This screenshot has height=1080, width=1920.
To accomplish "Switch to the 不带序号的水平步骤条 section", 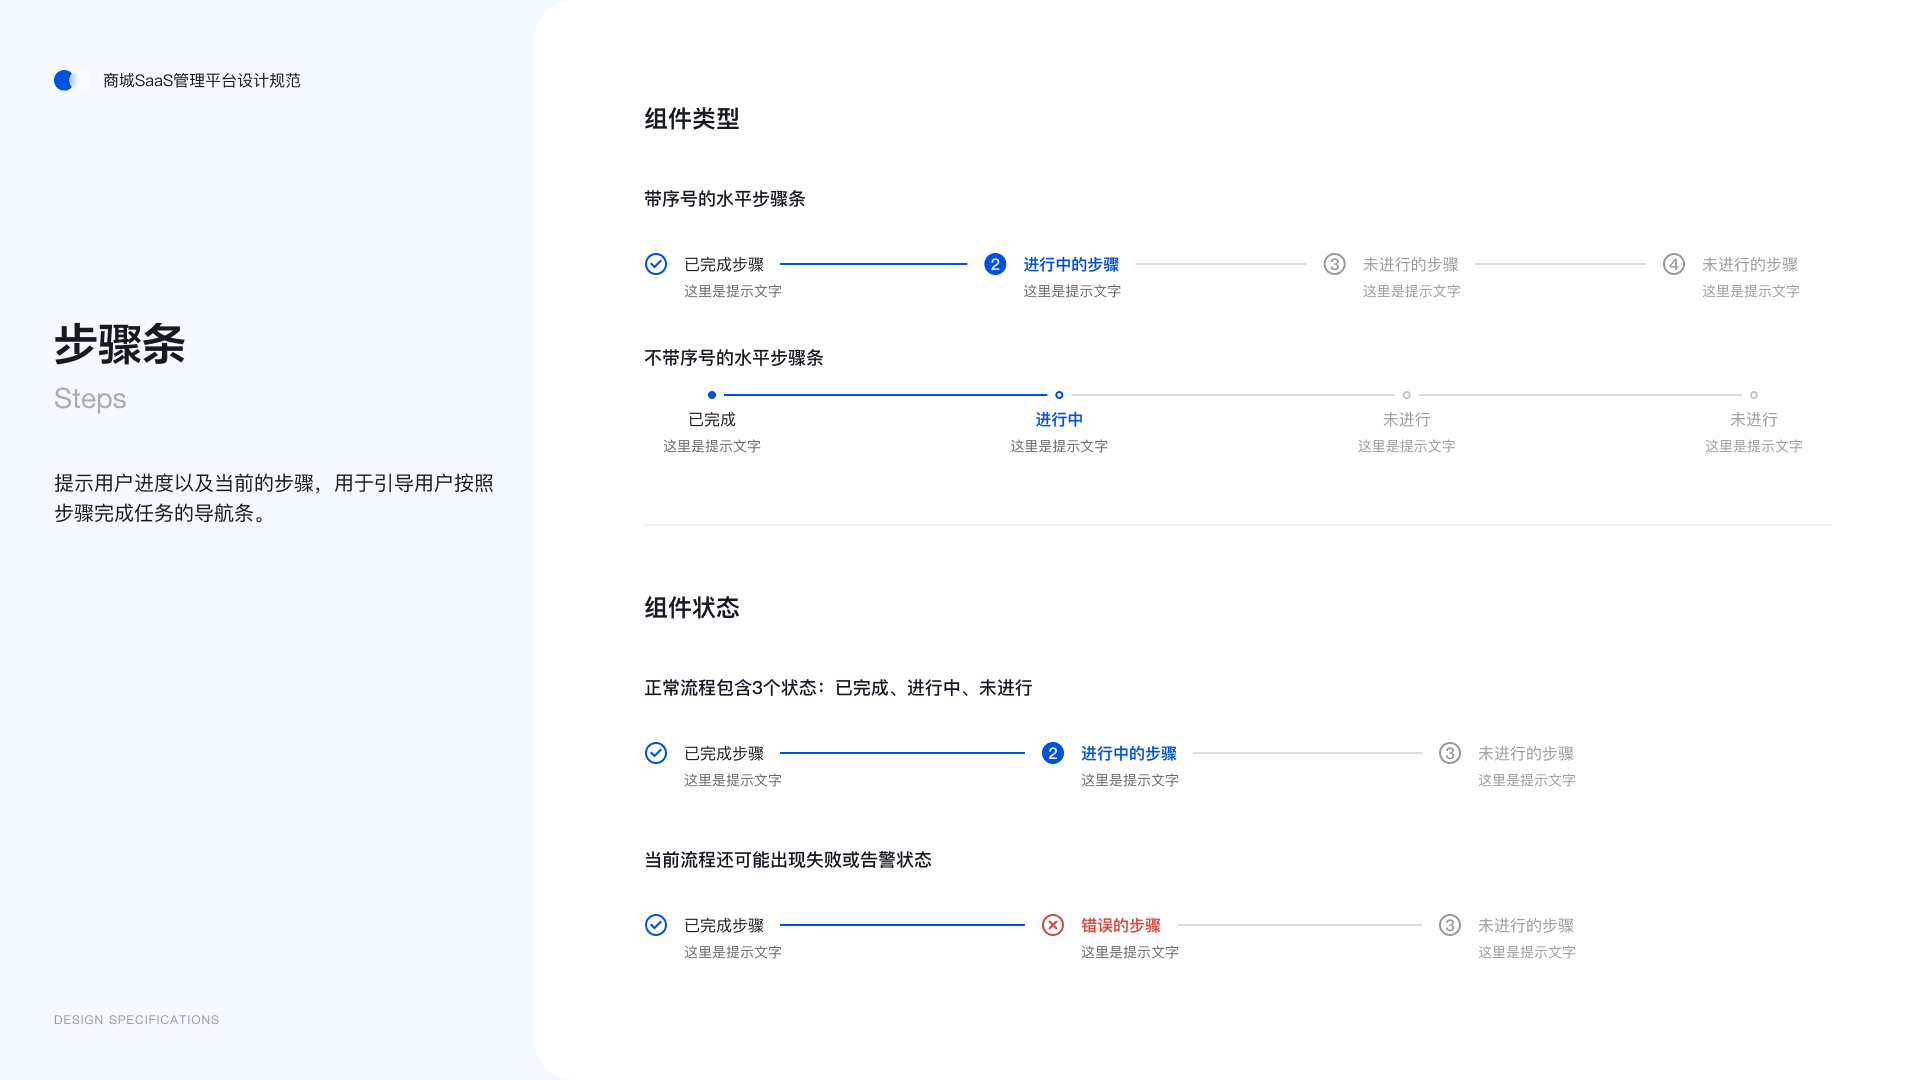I will tap(734, 357).
